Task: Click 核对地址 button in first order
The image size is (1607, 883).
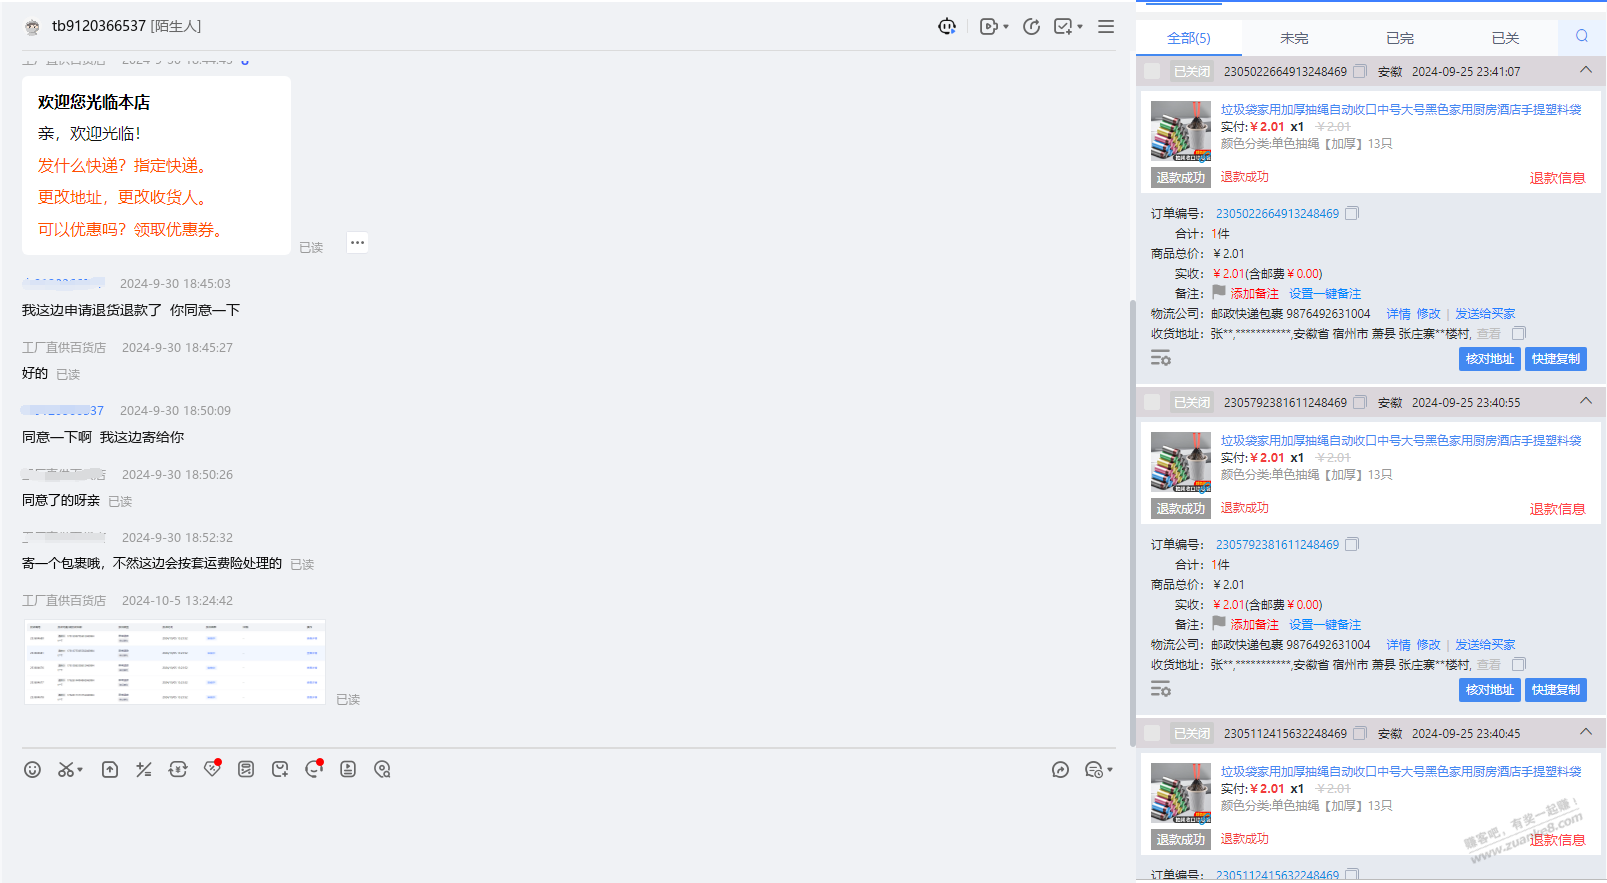Action: [x=1489, y=359]
